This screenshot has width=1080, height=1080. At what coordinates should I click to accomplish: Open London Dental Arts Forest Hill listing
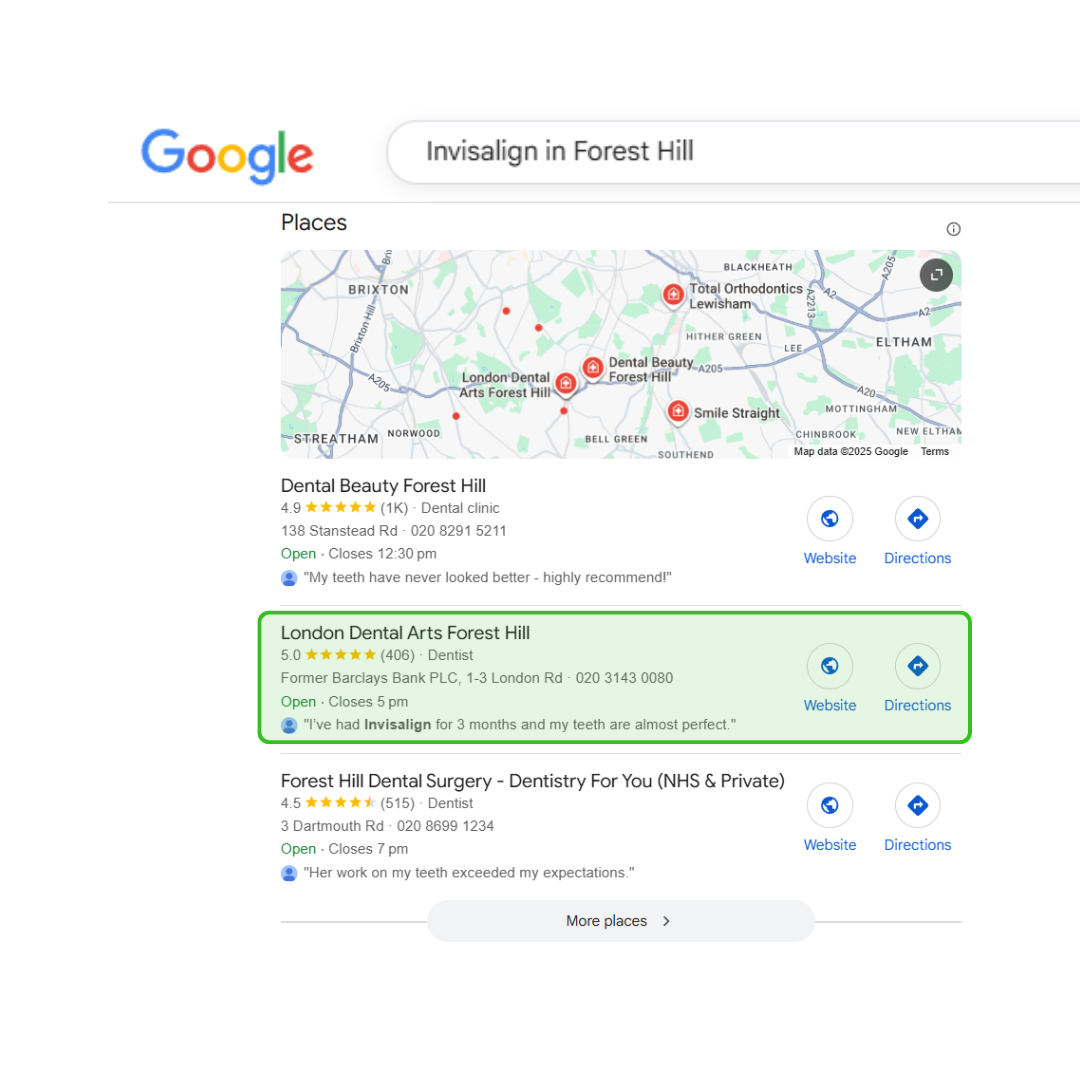[405, 633]
